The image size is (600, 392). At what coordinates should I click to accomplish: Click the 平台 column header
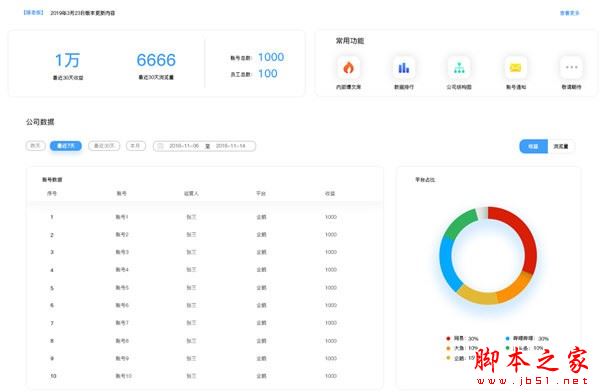[x=261, y=194]
